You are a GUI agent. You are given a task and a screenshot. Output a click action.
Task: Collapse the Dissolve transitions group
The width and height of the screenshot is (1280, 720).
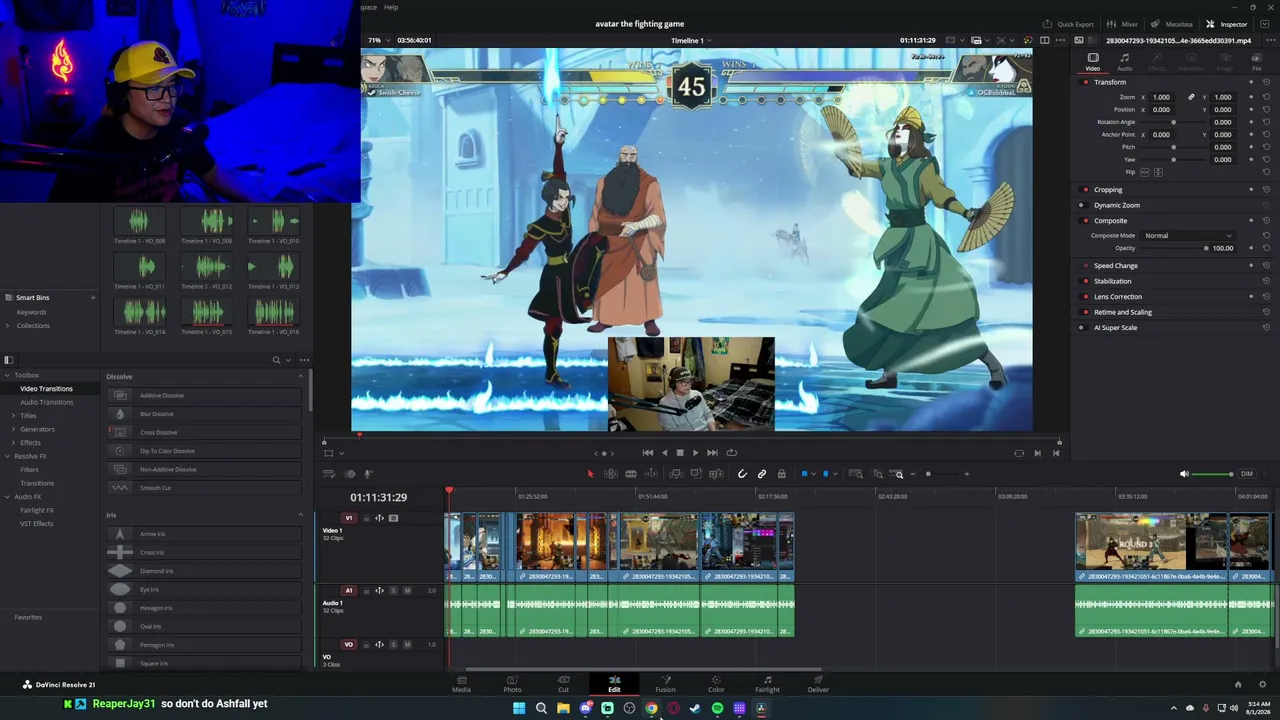[x=300, y=376]
